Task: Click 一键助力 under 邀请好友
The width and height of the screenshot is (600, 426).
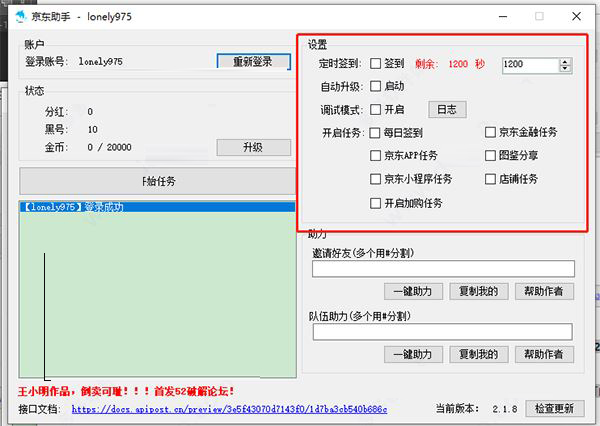Action: (x=413, y=292)
